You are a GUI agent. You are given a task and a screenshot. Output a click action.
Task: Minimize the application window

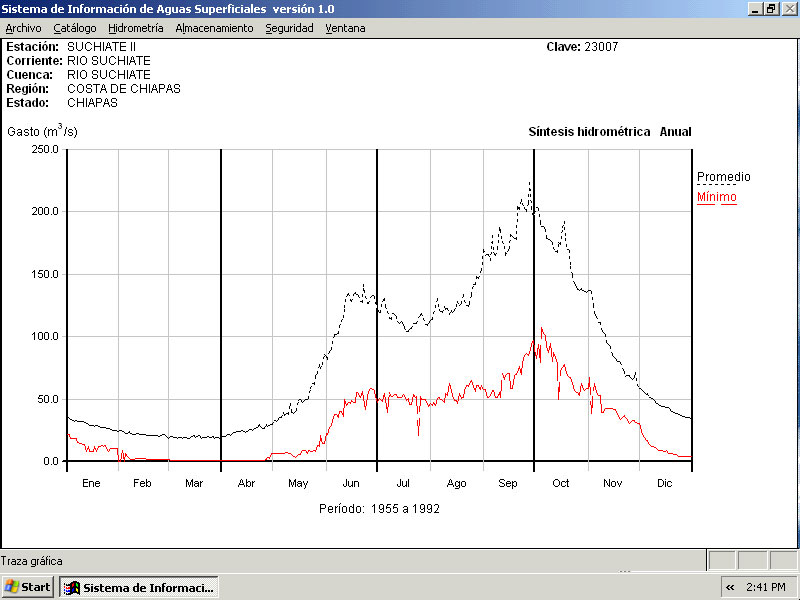(x=755, y=8)
